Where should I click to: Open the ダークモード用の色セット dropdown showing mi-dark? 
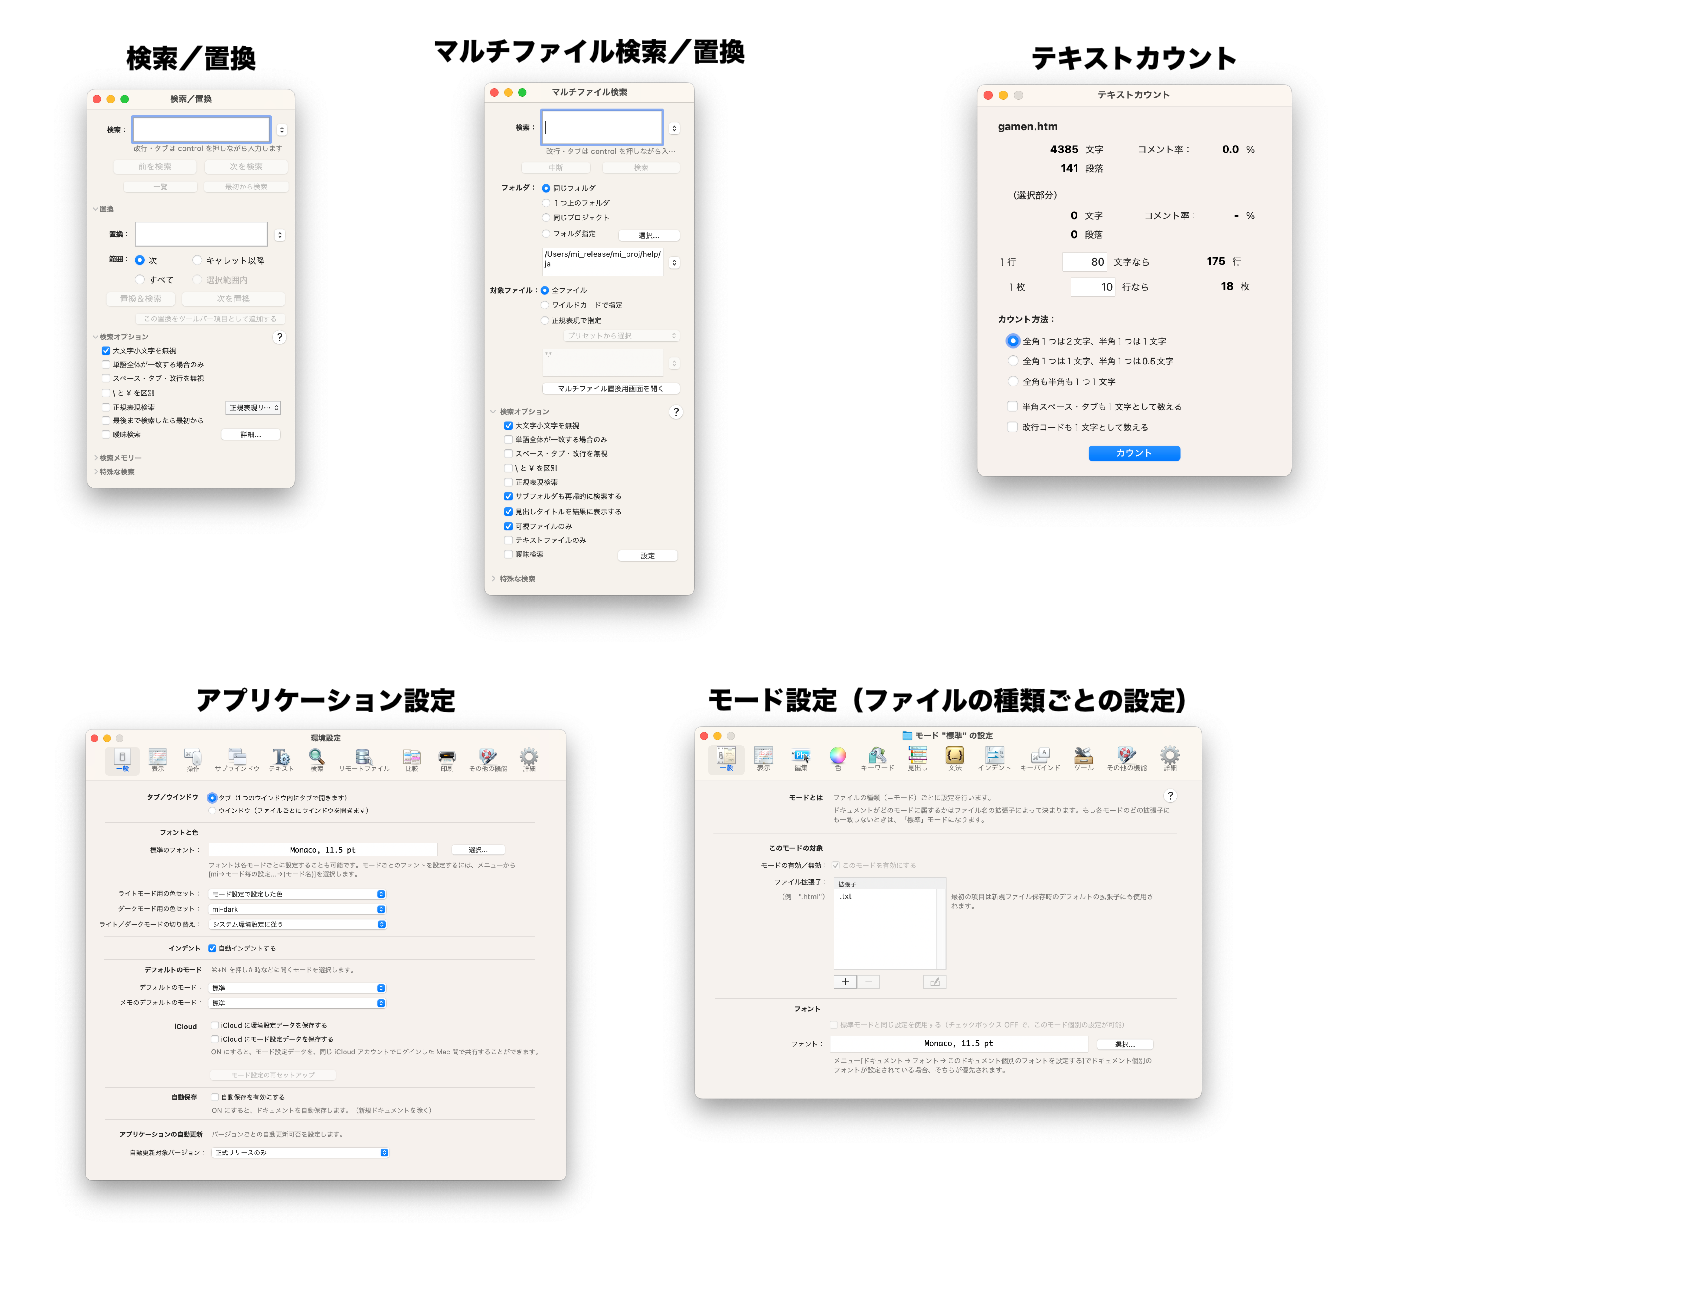(x=297, y=909)
